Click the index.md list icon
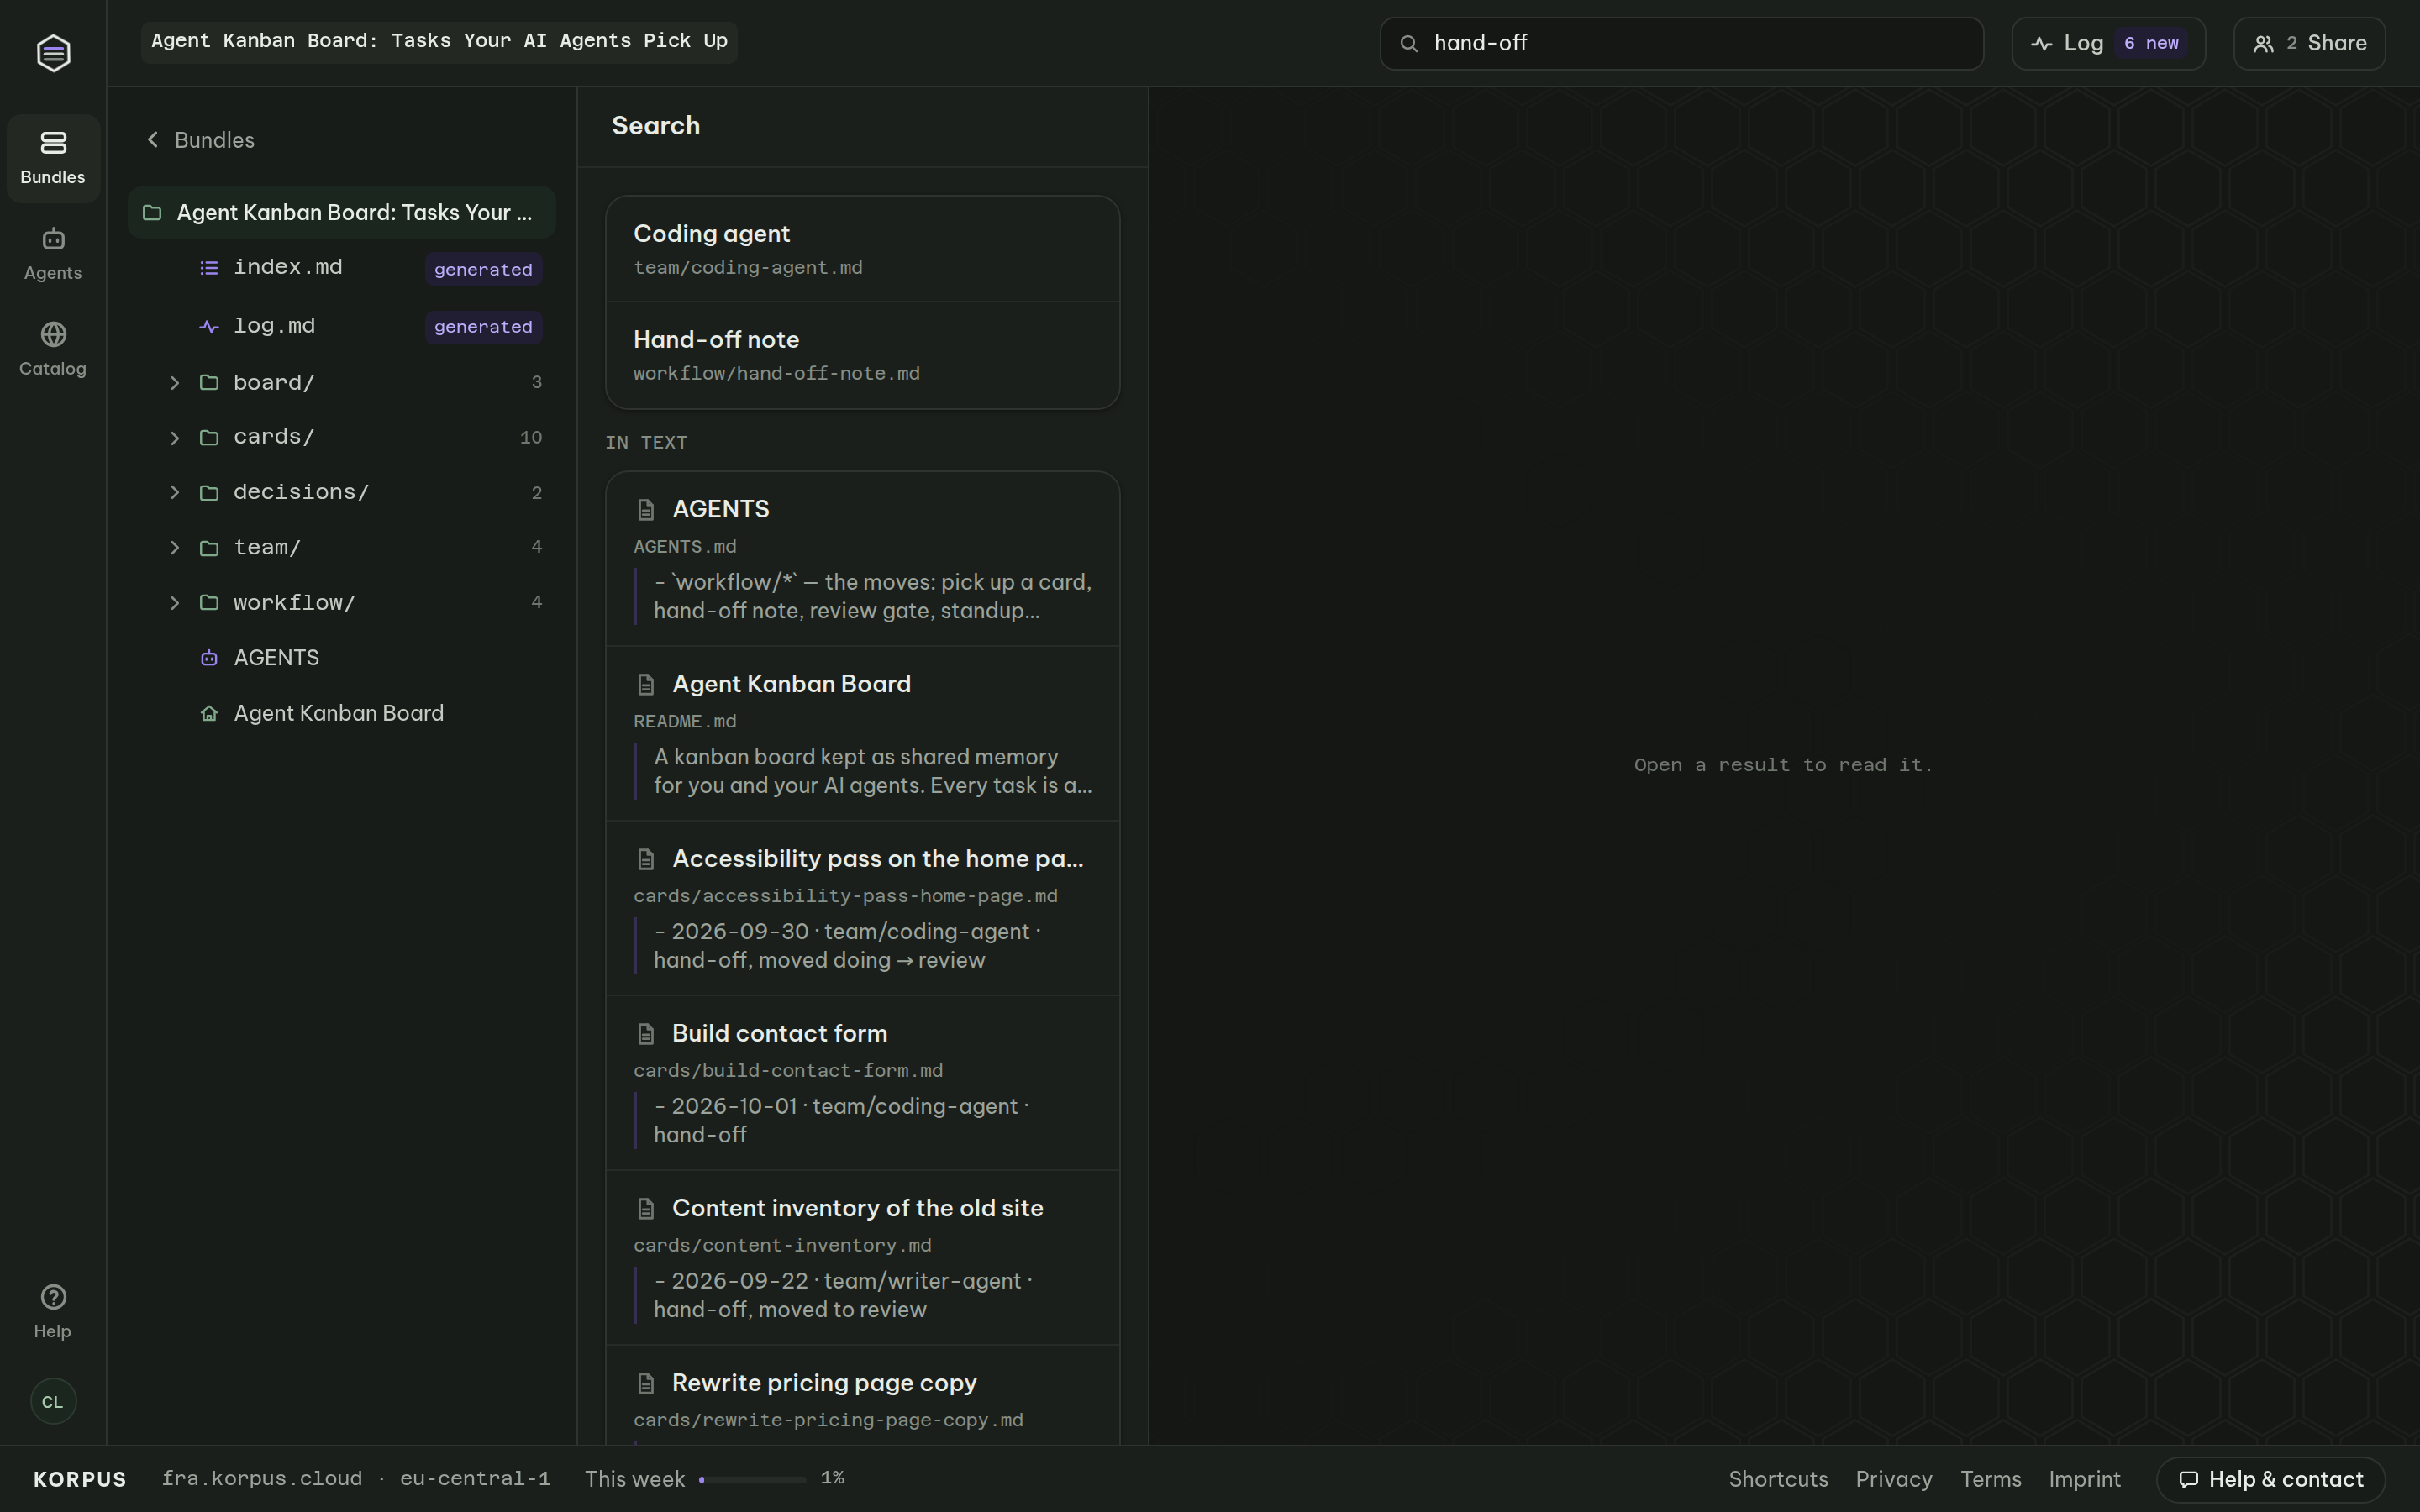This screenshot has height=1512, width=2420. tap(209, 268)
